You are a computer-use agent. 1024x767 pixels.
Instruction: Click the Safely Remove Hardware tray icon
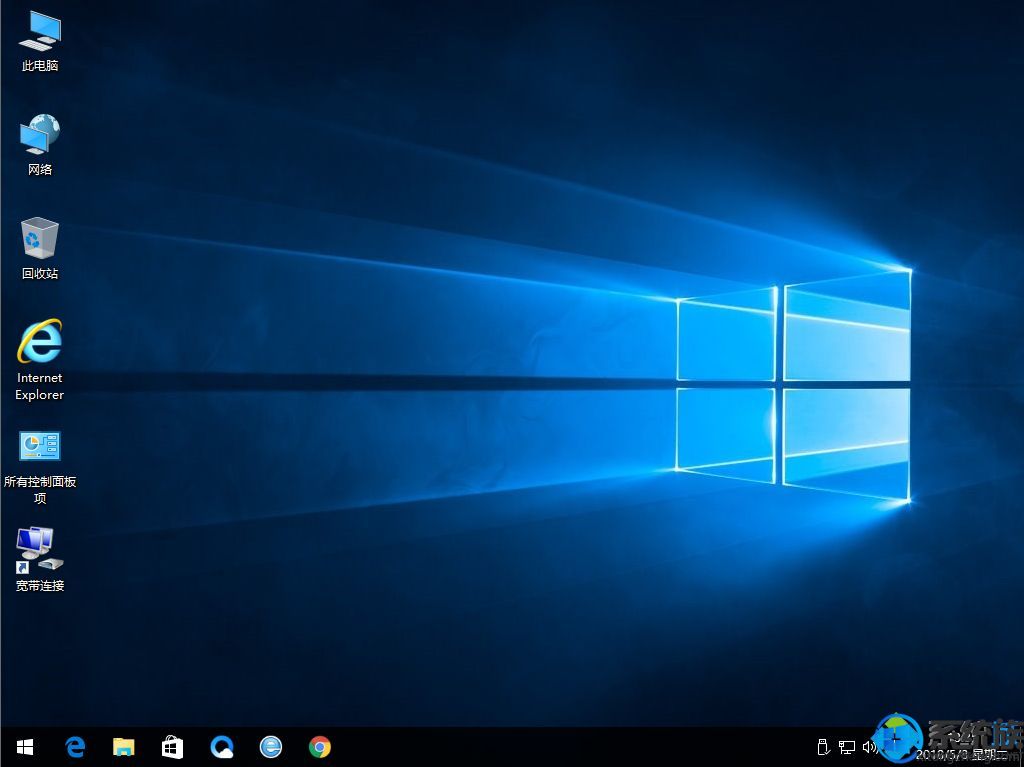tap(822, 747)
